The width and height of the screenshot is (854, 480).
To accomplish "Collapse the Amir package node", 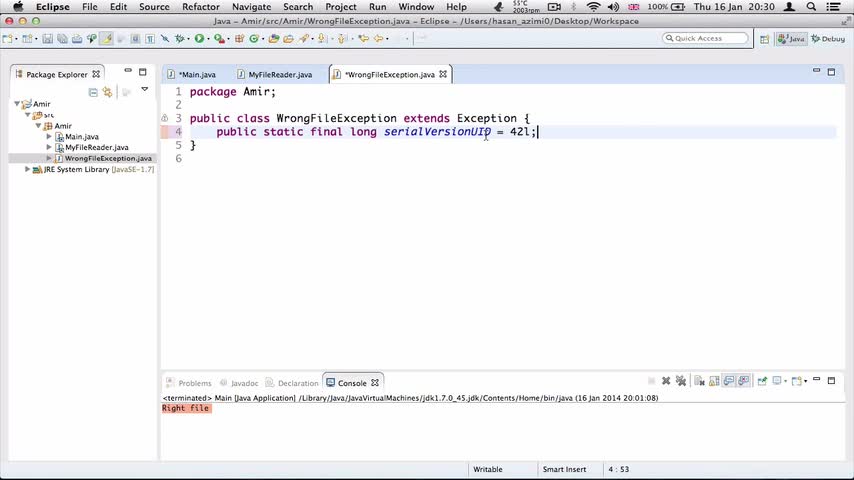I will coord(39,125).
